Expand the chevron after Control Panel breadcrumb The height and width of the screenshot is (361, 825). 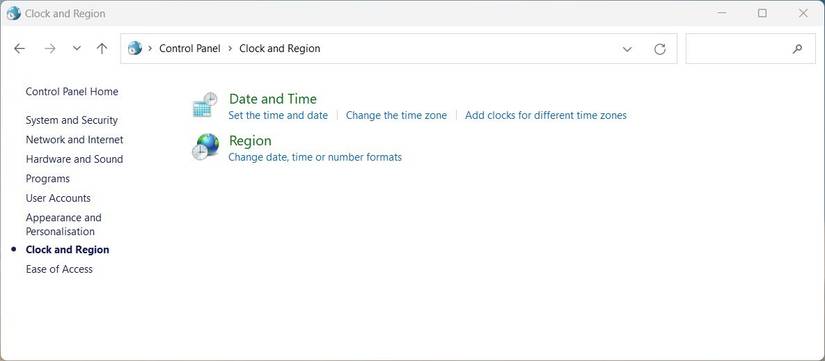(x=230, y=48)
